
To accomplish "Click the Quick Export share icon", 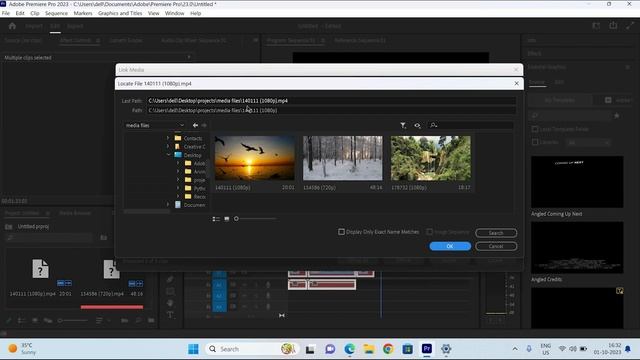I will point(613,26).
